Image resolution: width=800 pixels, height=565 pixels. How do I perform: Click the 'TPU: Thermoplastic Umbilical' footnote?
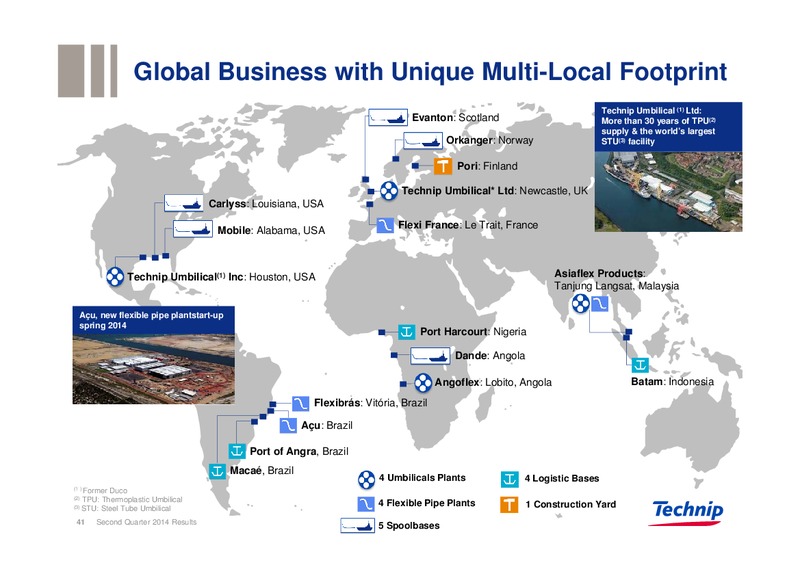click(128, 500)
